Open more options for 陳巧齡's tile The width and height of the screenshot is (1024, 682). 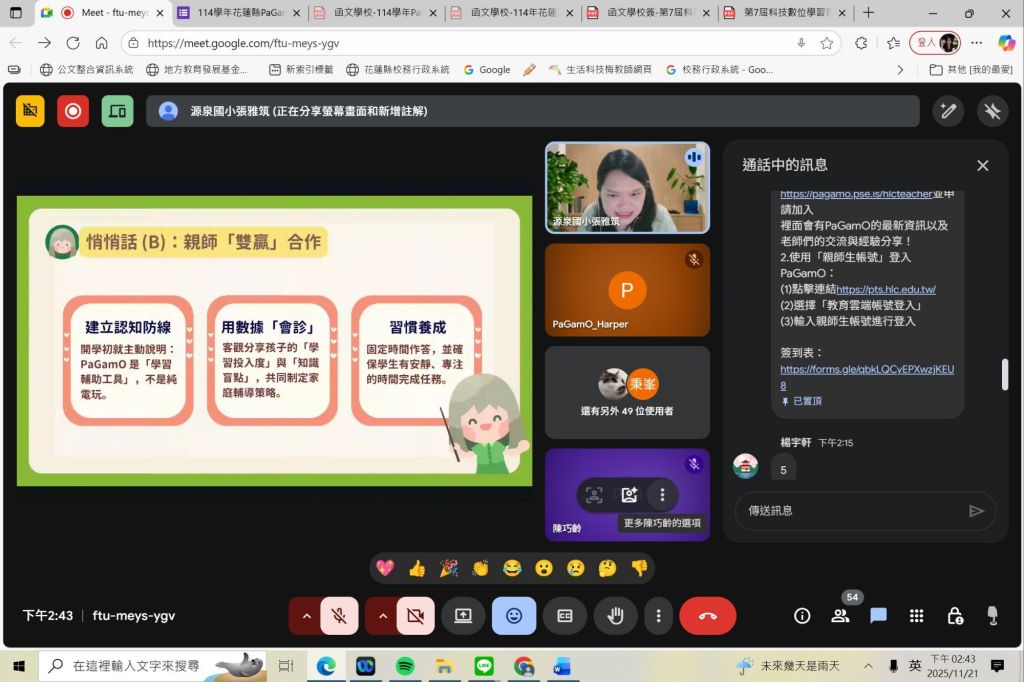tap(661, 494)
